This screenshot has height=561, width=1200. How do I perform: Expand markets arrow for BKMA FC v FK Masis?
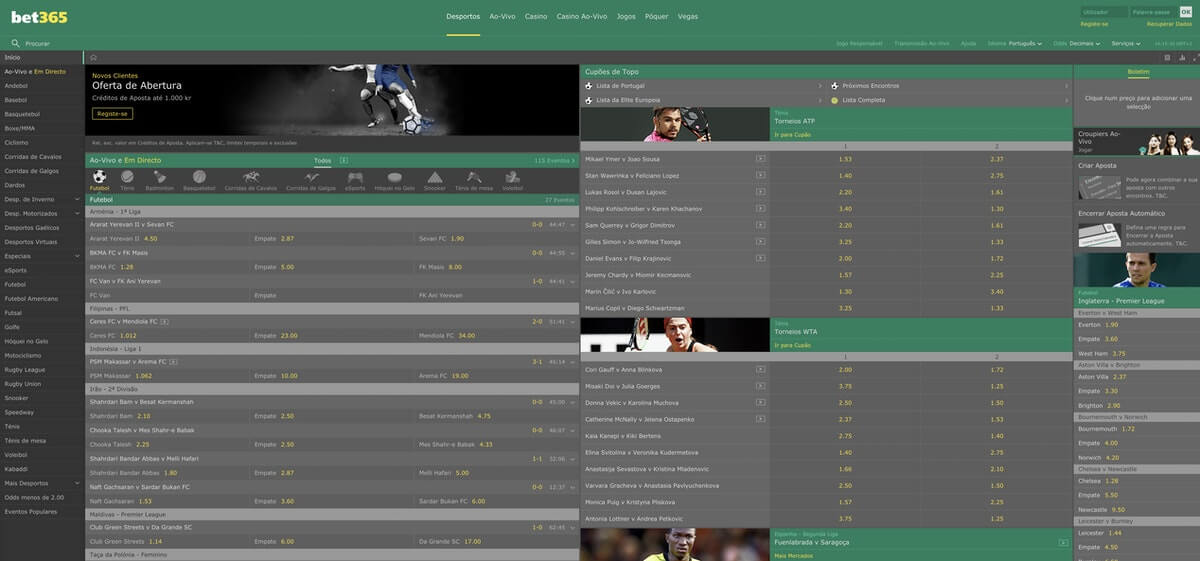(x=573, y=253)
